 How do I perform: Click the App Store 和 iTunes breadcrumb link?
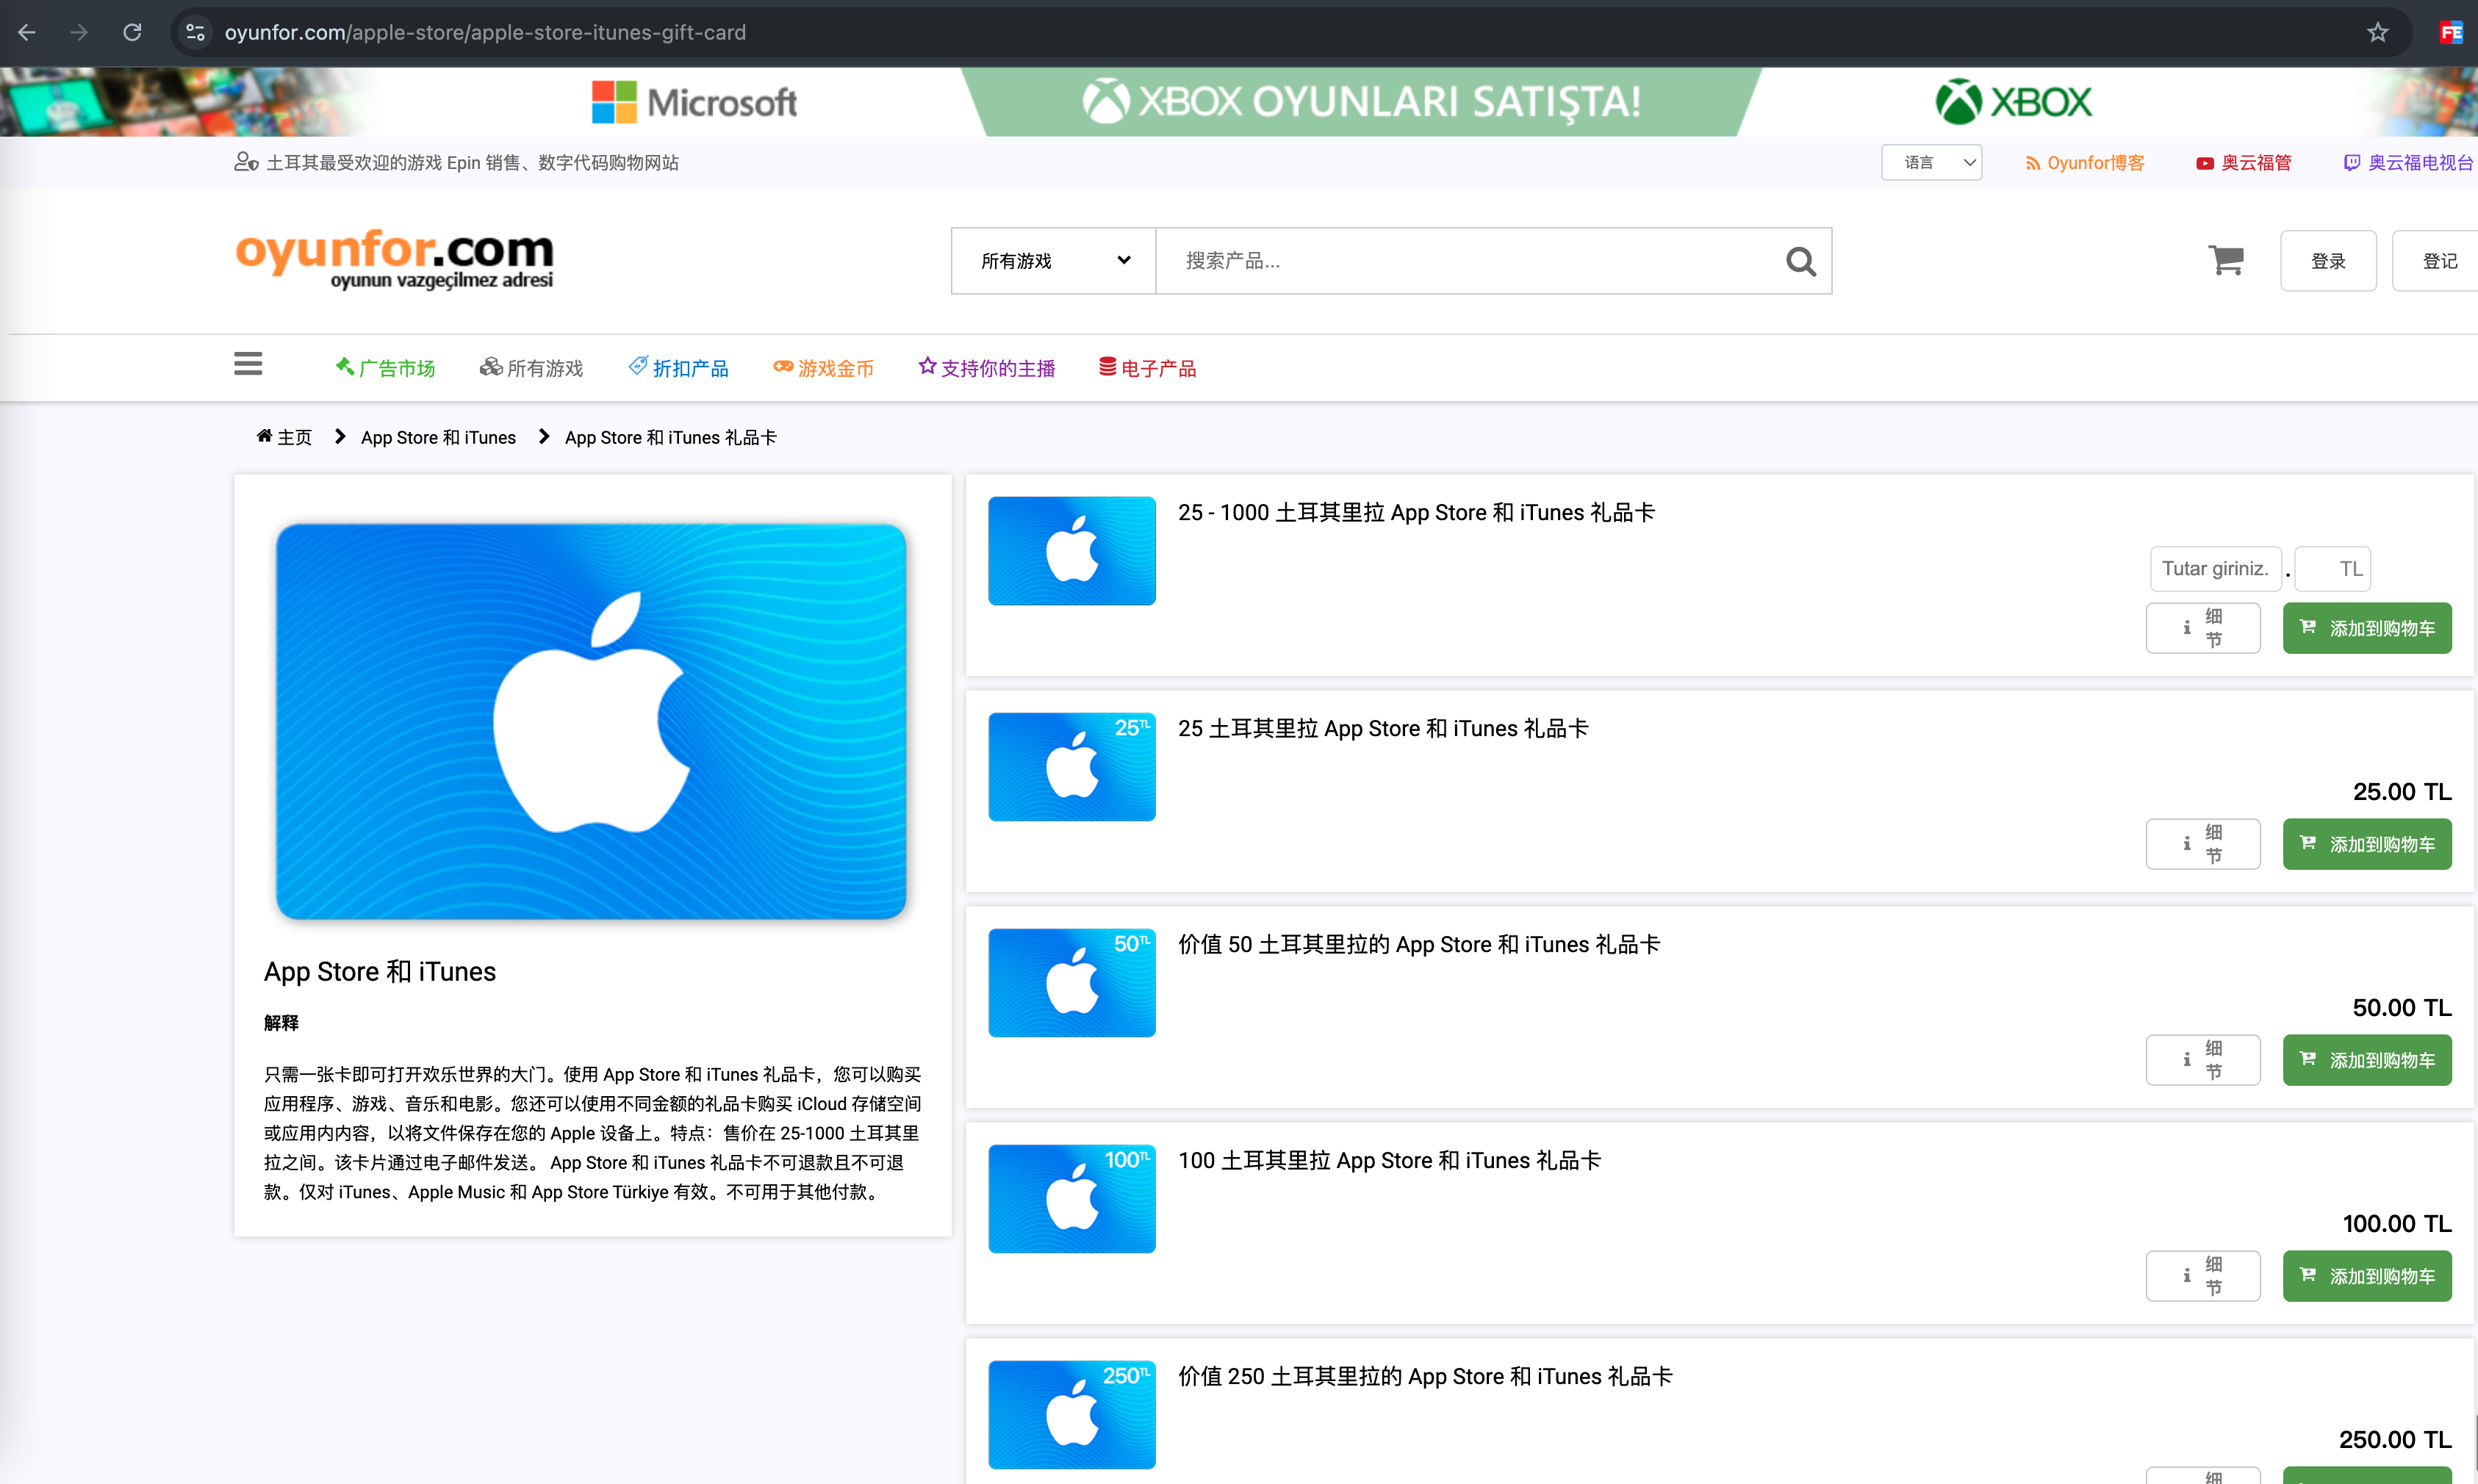[438, 437]
